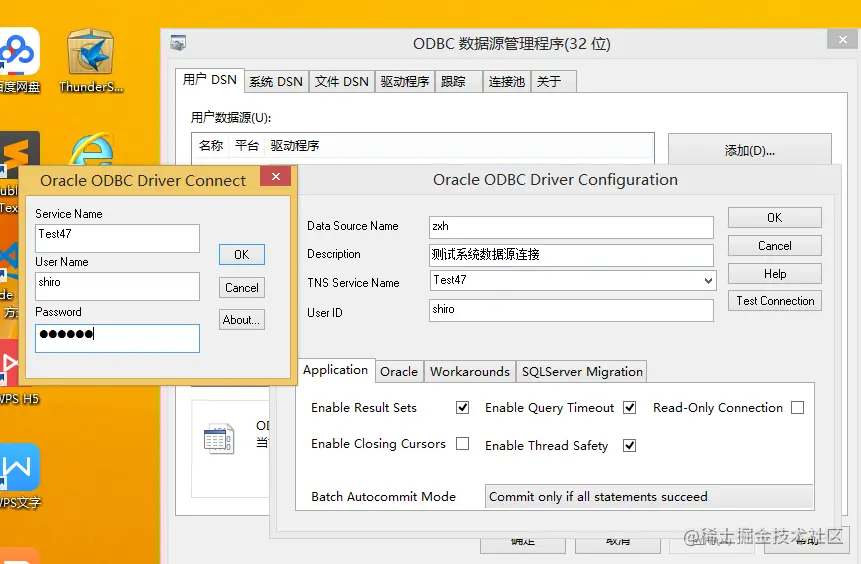Click the 添加(D)... button
Image resolution: width=861 pixels, height=564 pixels.
point(750,150)
